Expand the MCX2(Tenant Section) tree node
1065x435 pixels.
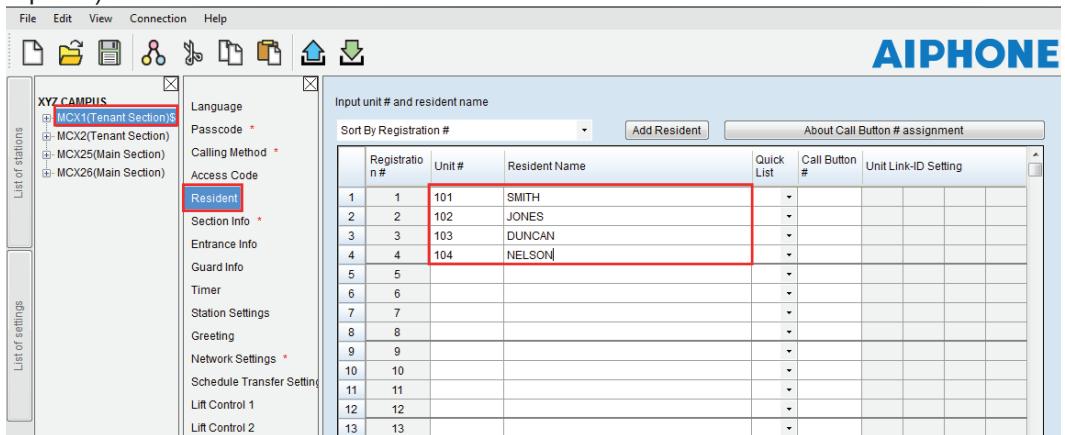[46, 136]
